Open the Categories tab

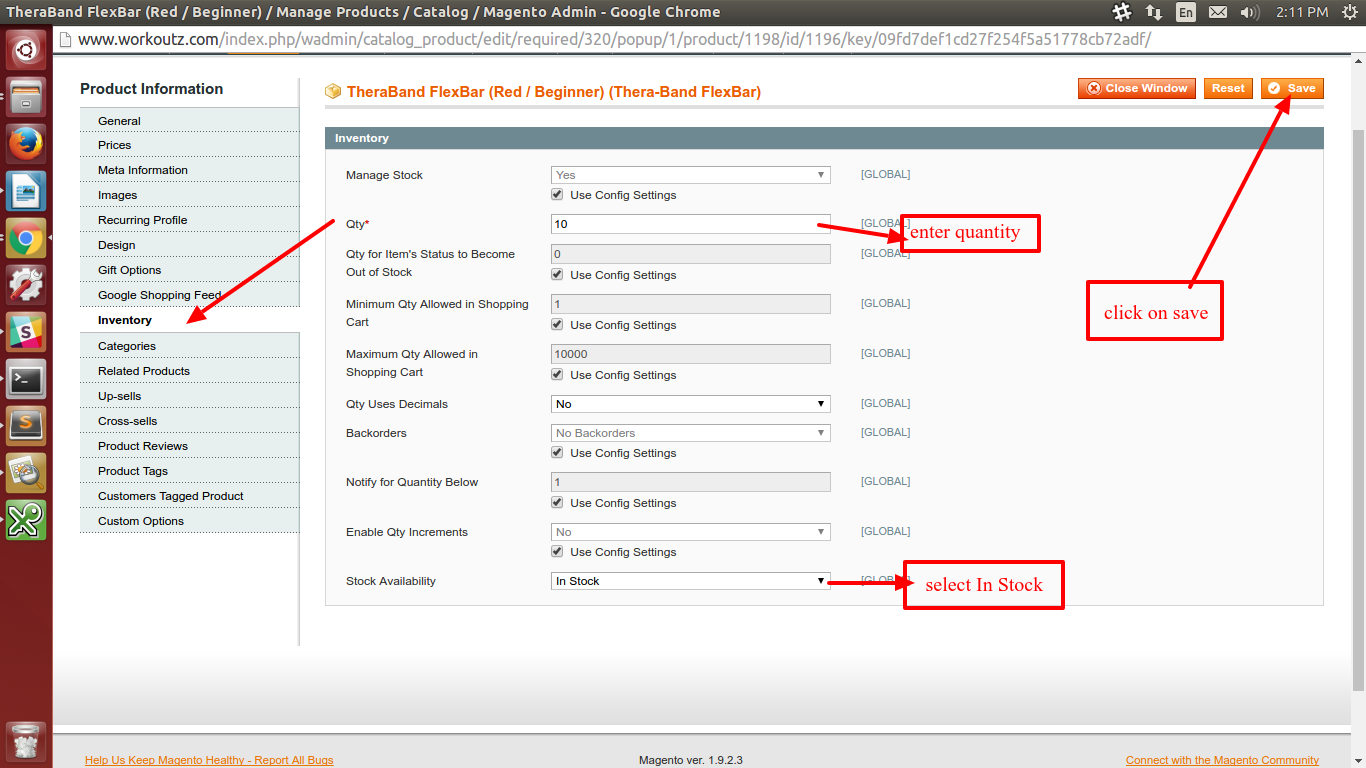pyautogui.click(x=190, y=346)
